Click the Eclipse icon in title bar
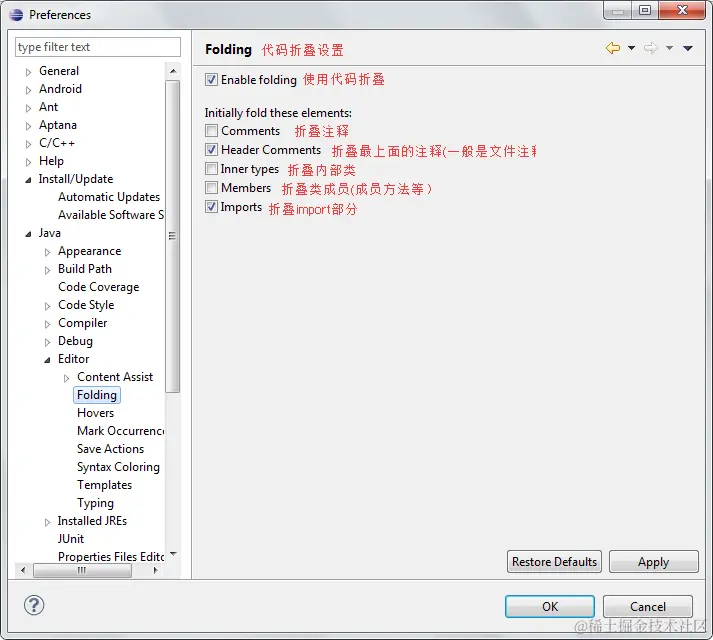 point(16,15)
